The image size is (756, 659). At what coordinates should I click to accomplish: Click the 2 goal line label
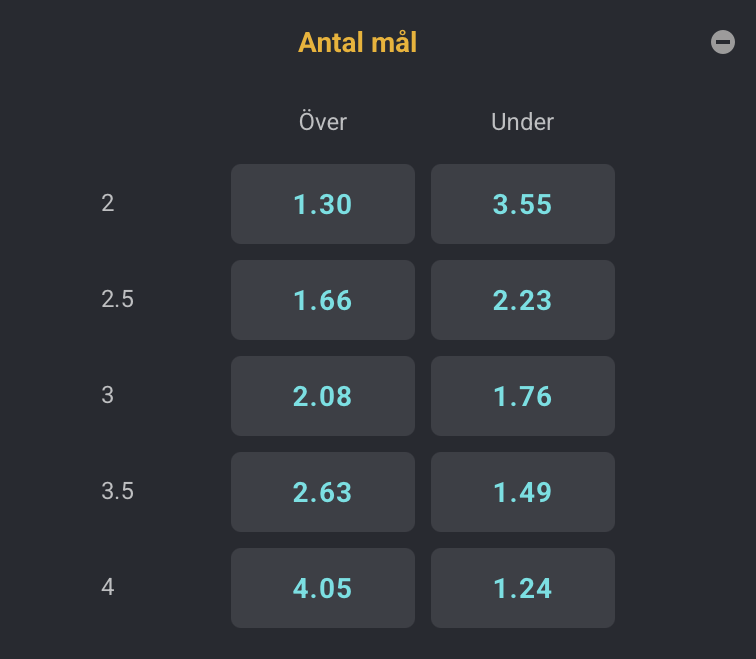tap(108, 203)
